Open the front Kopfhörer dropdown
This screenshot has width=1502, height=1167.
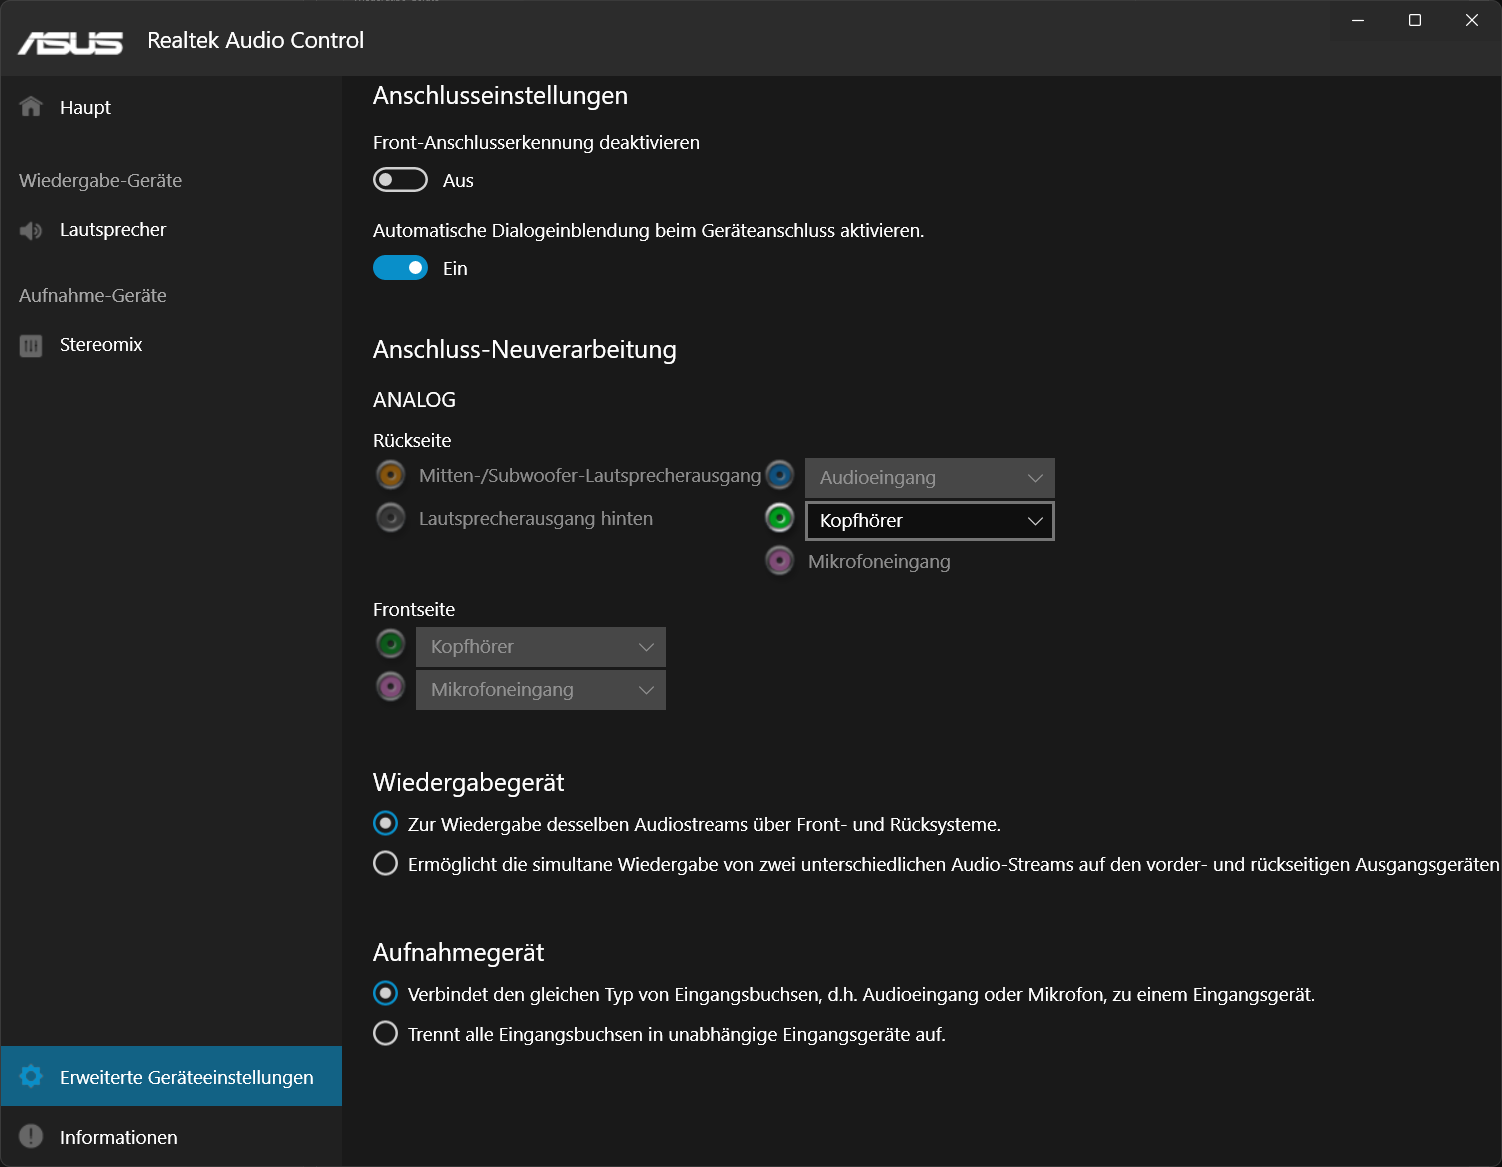tap(540, 647)
